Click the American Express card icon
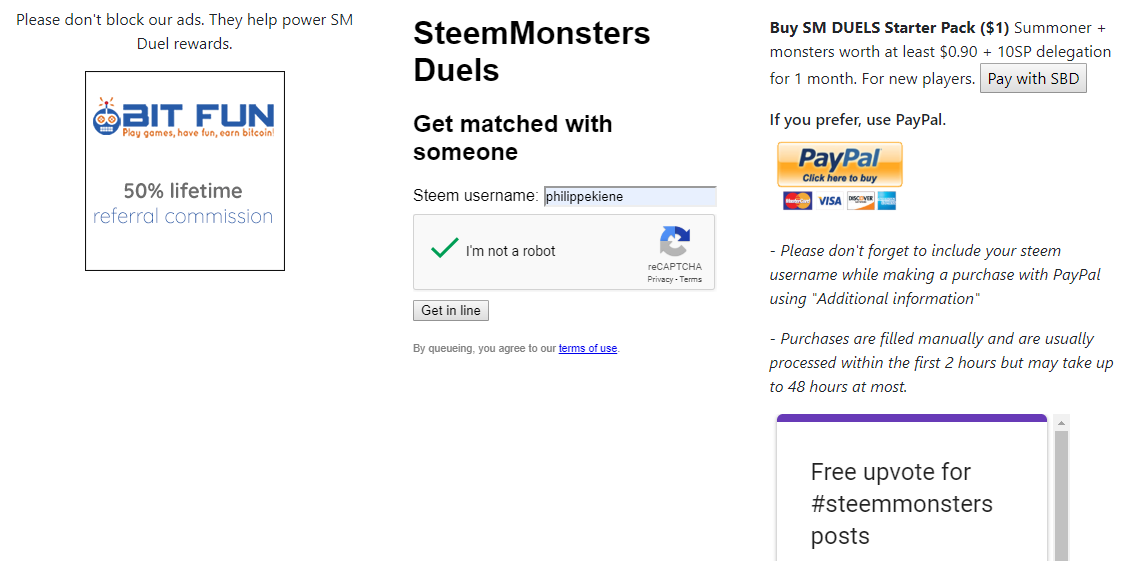This screenshot has width=1129, height=561. [x=886, y=201]
